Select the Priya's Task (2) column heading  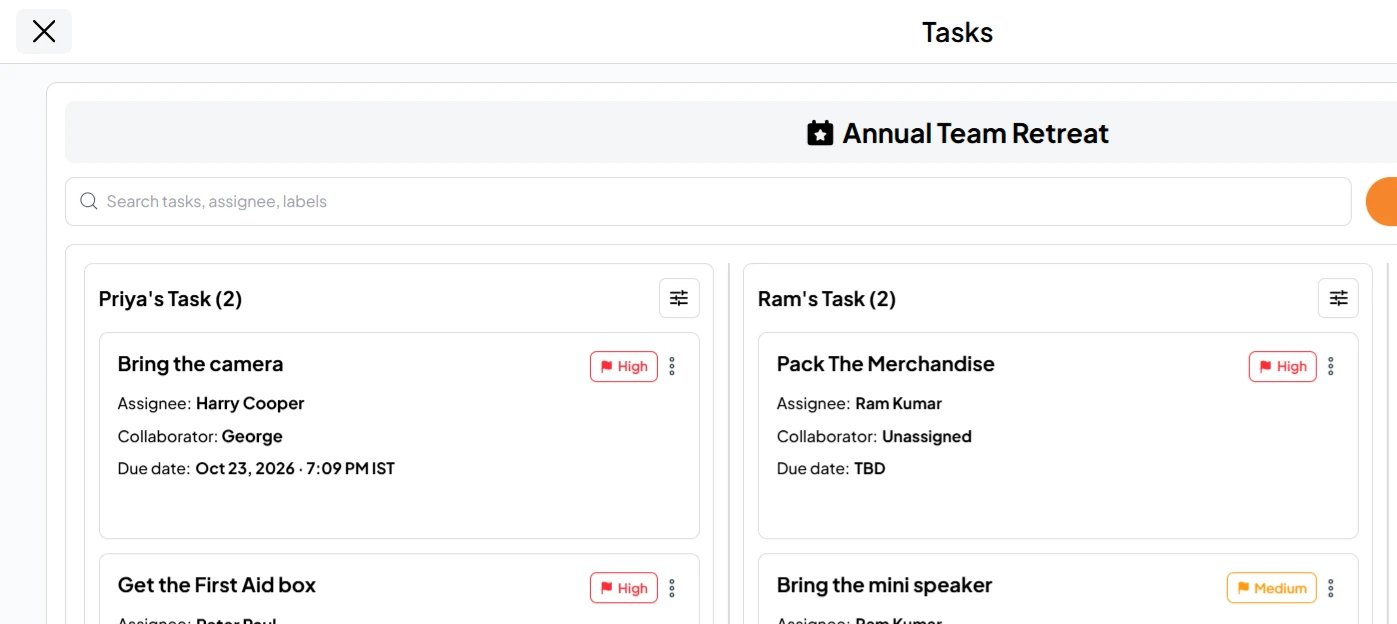pyautogui.click(x=170, y=299)
